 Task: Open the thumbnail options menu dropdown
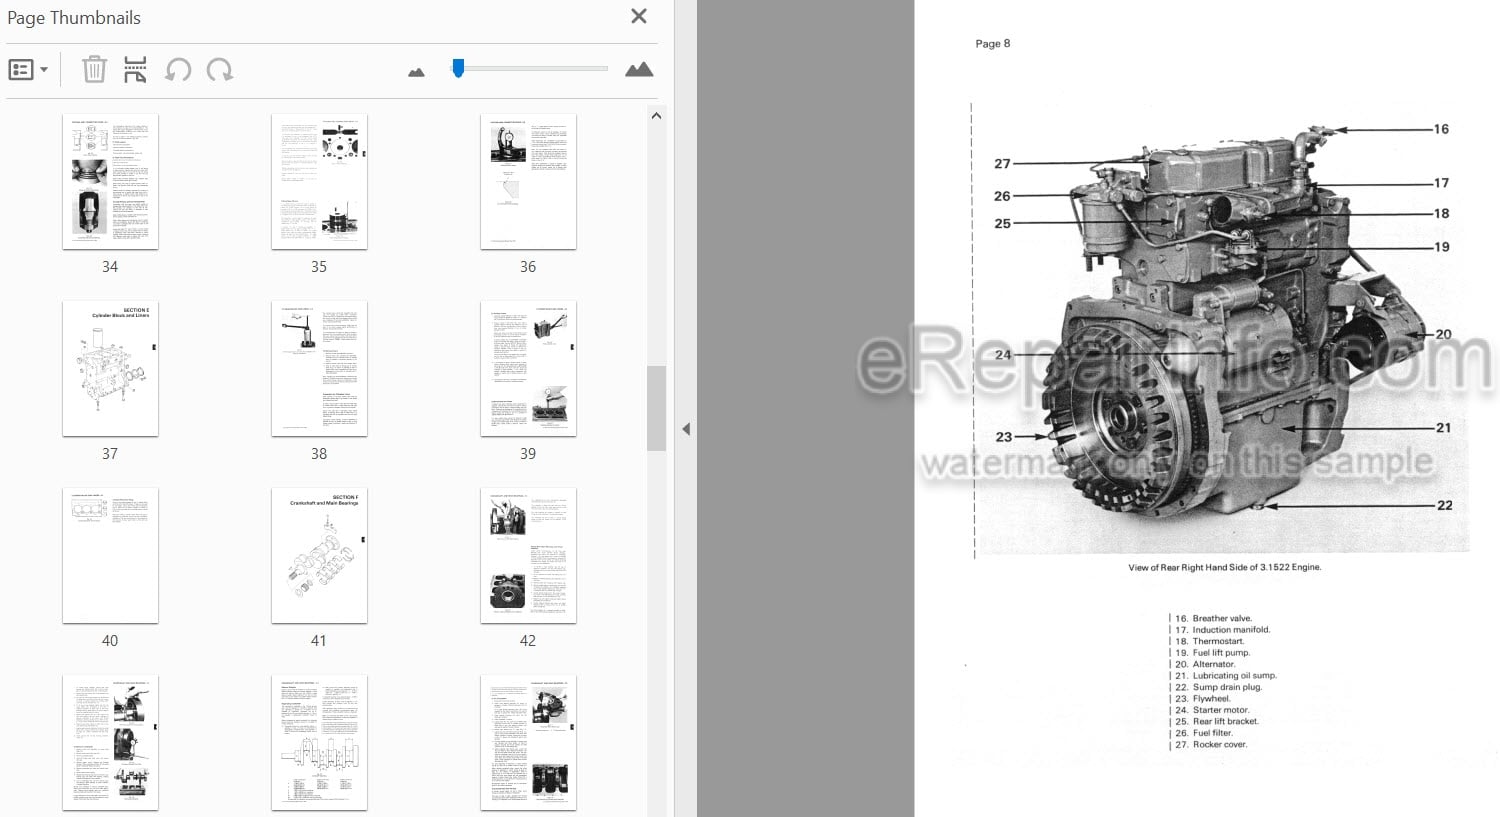(28, 70)
